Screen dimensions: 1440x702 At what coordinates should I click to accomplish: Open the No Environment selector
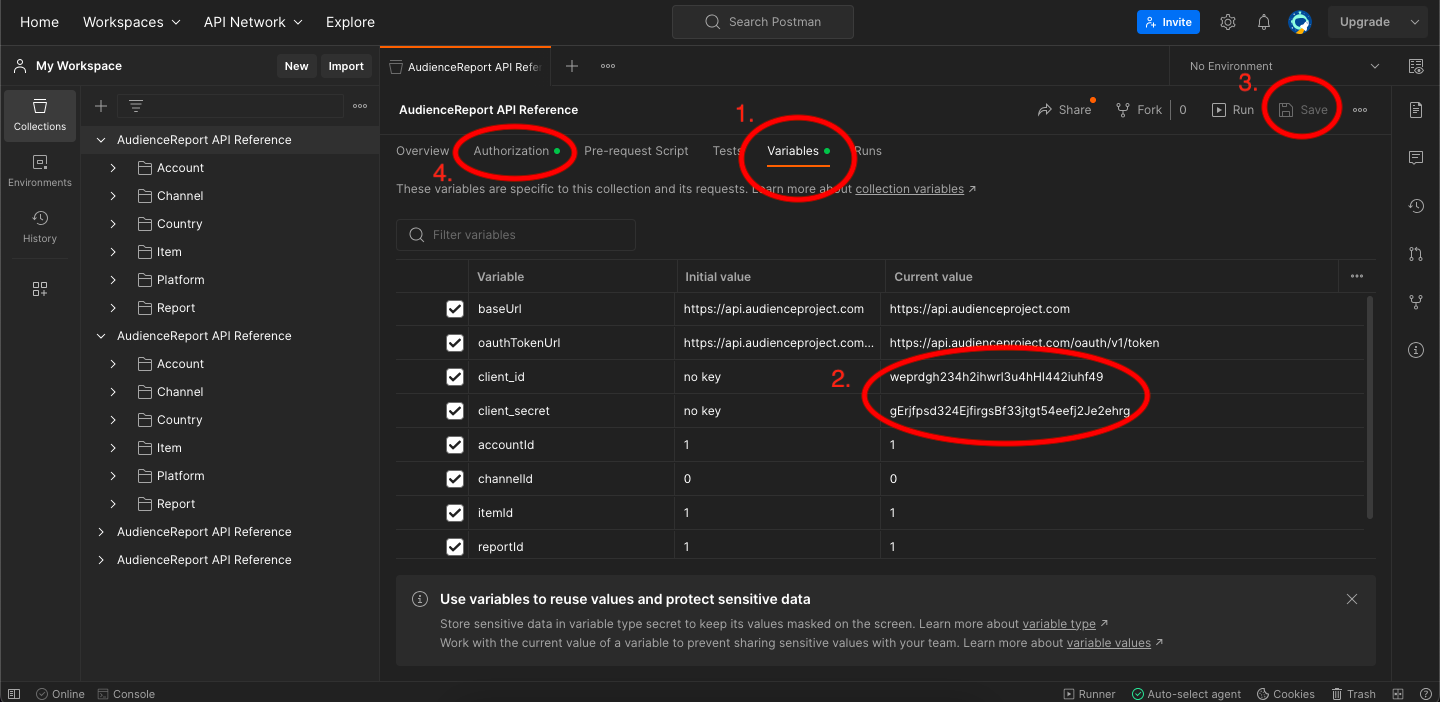pos(1284,66)
